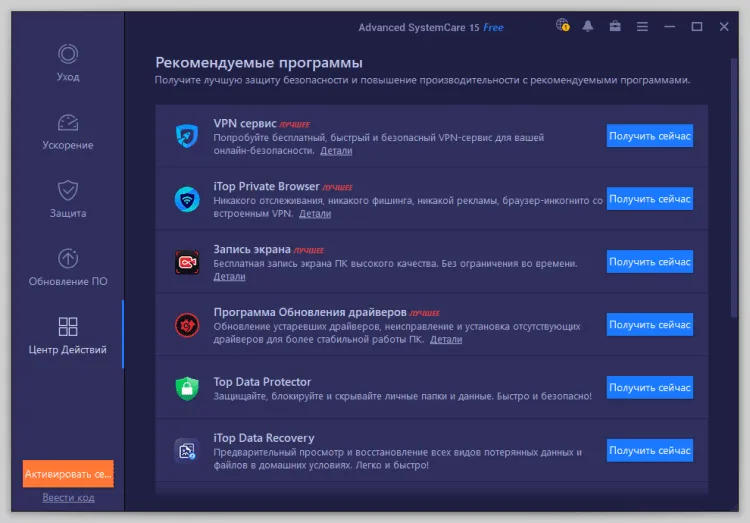The image size is (750, 523).
Task: Click the globe language warning icon
Action: pyautogui.click(x=562, y=25)
